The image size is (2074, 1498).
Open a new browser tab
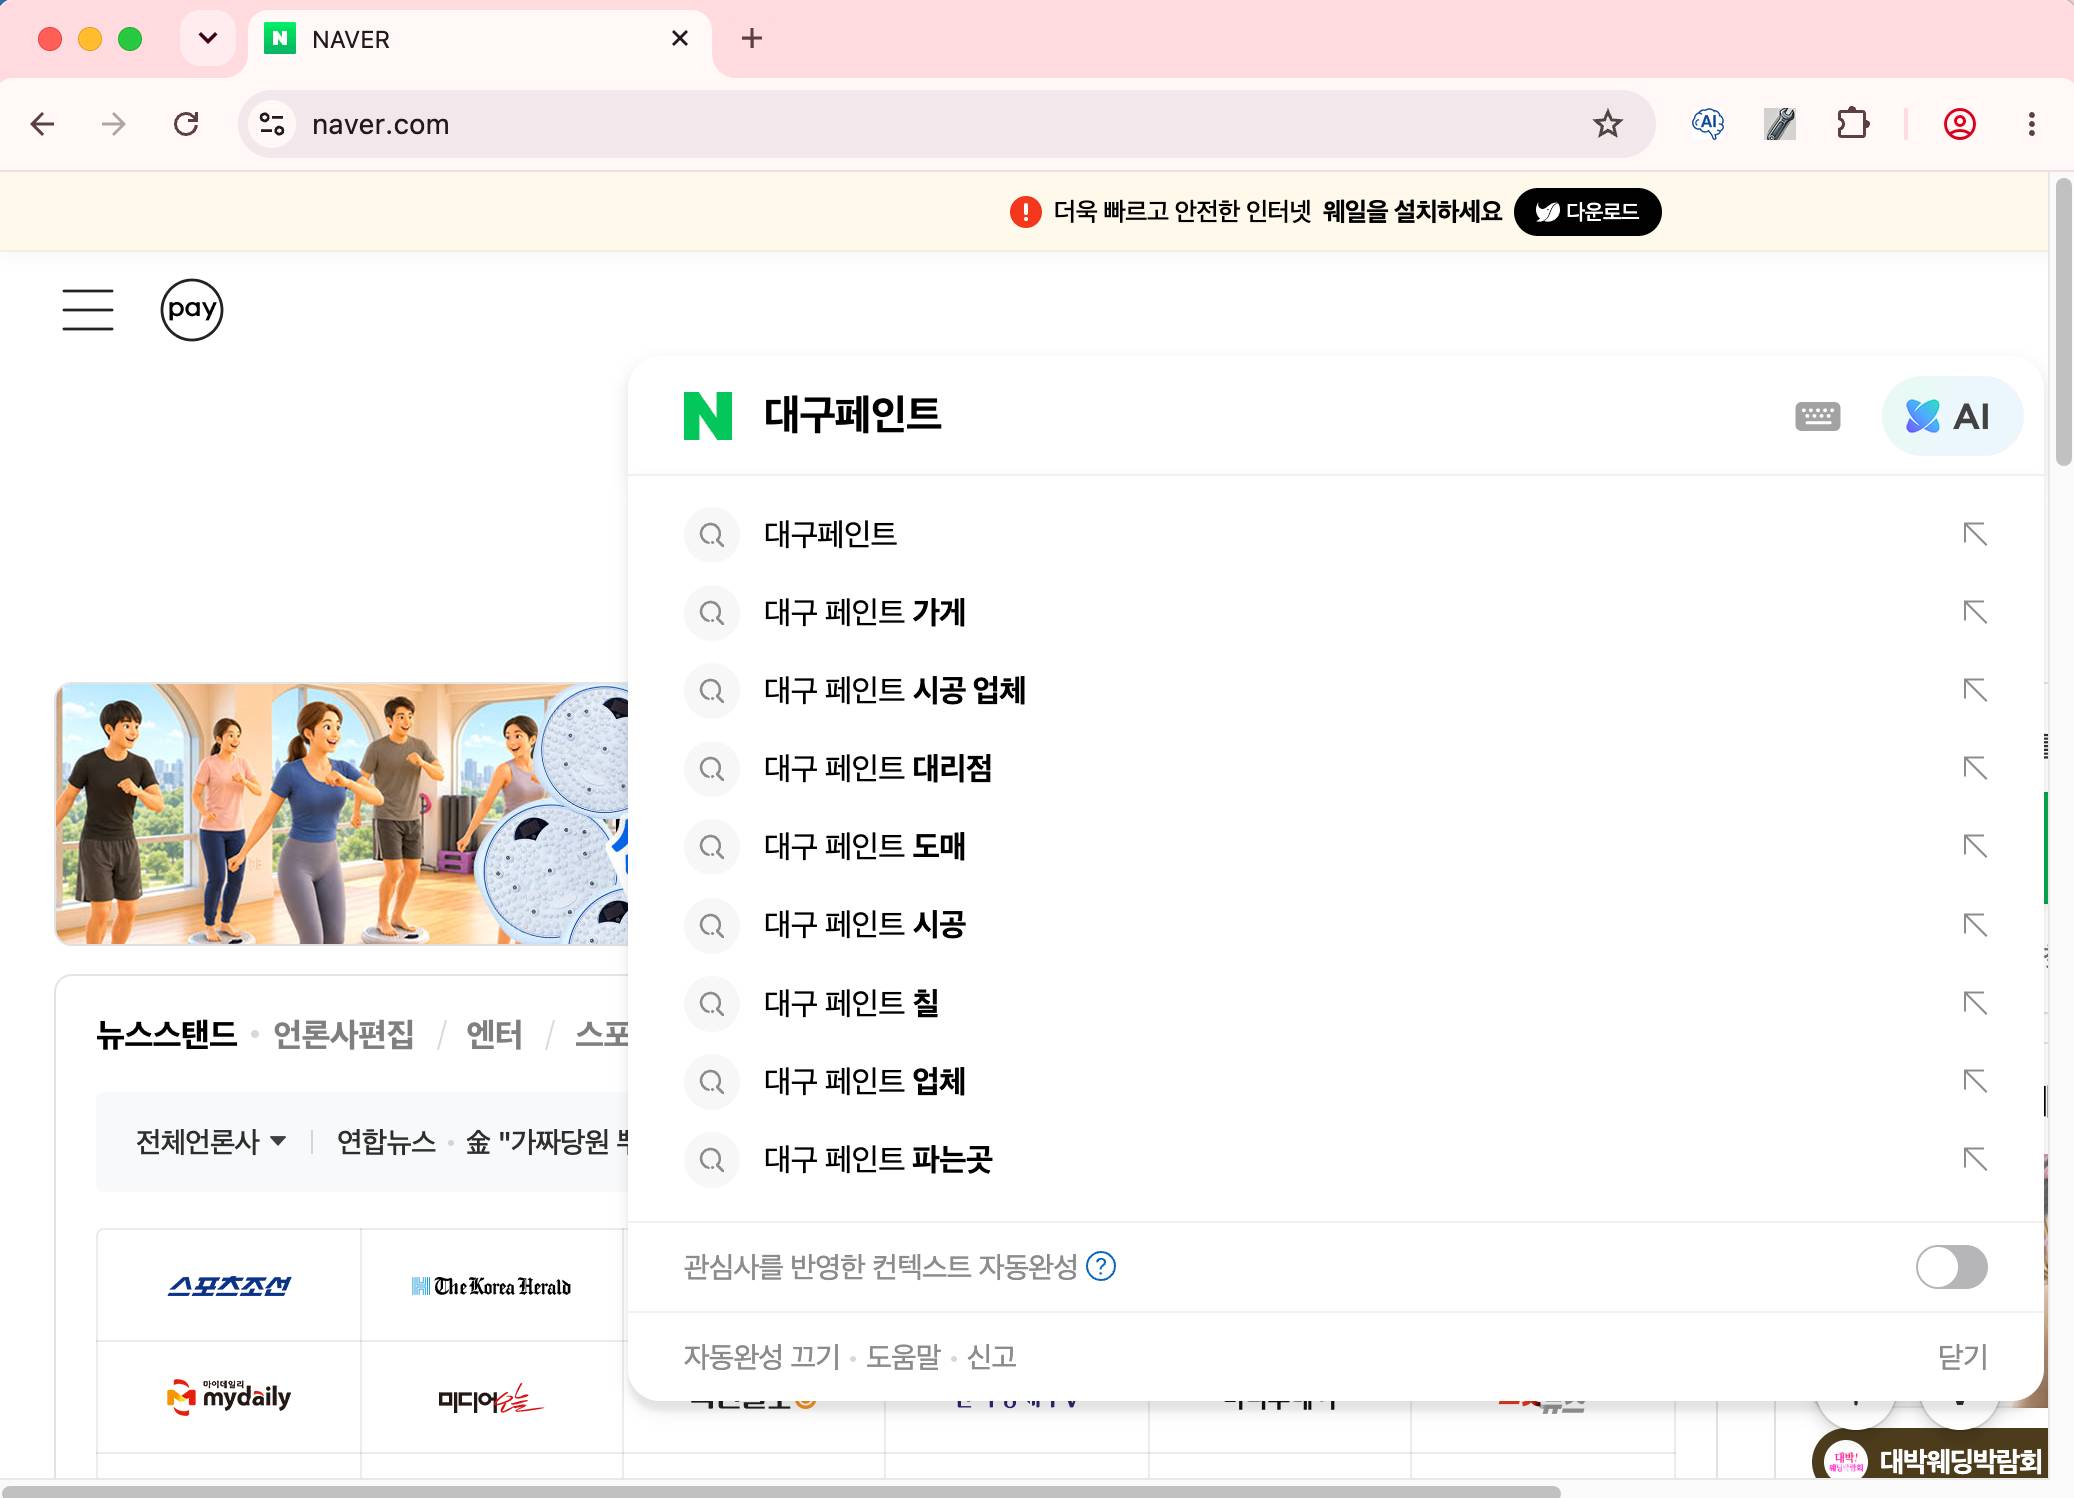[x=751, y=39]
